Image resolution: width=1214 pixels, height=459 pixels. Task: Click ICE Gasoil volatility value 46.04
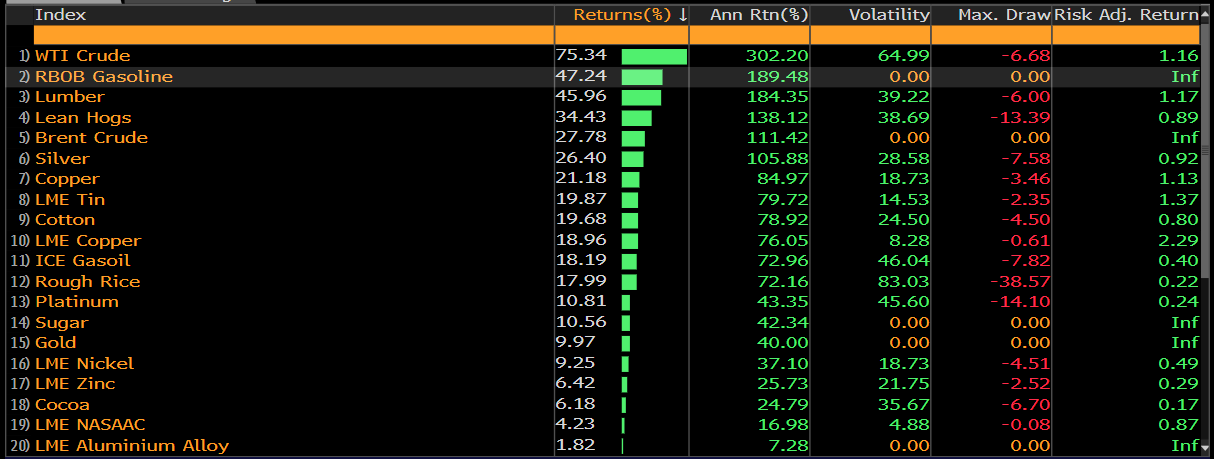coord(905,261)
